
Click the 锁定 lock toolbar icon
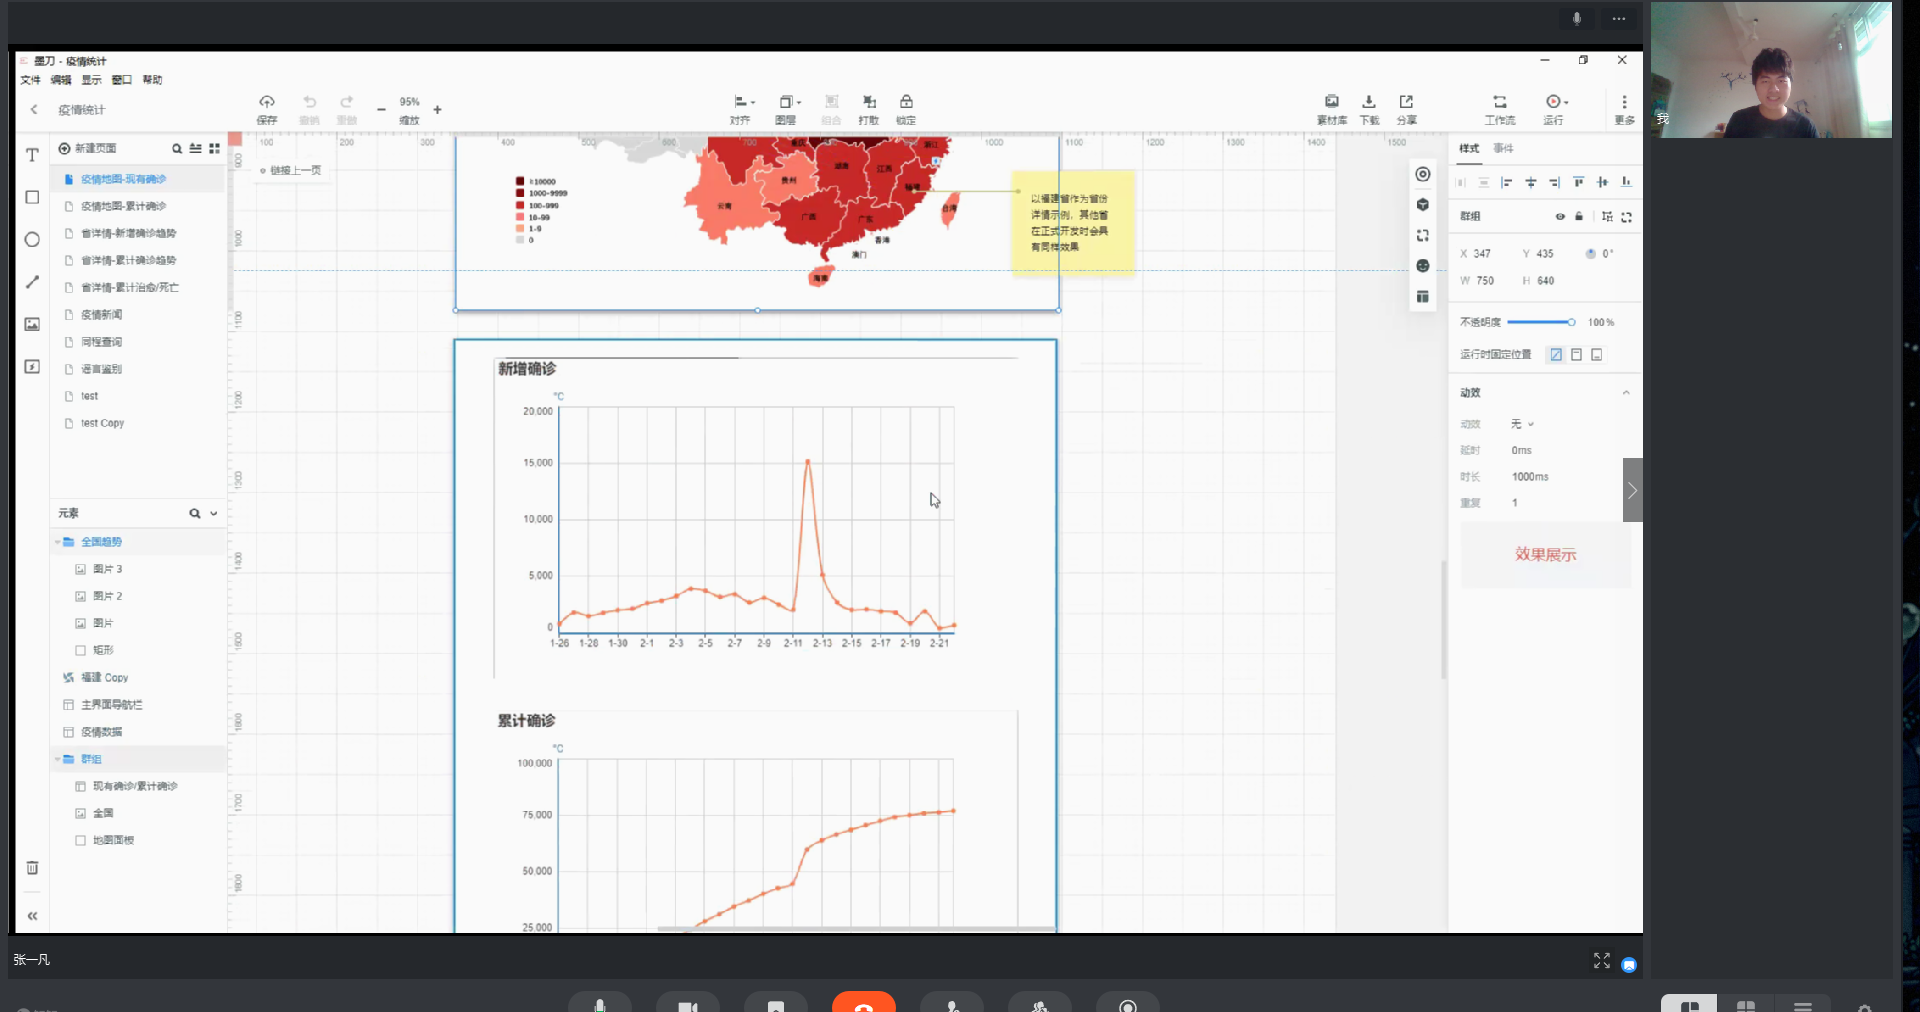906,102
